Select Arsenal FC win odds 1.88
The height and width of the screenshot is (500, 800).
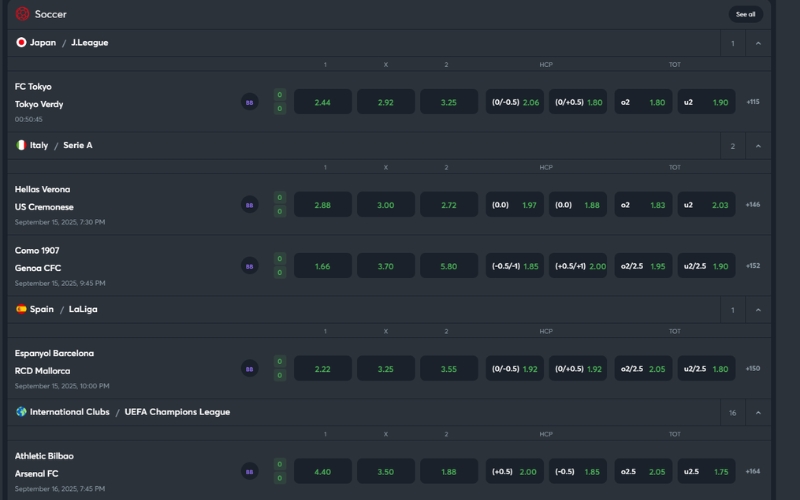tap(449, 471)
